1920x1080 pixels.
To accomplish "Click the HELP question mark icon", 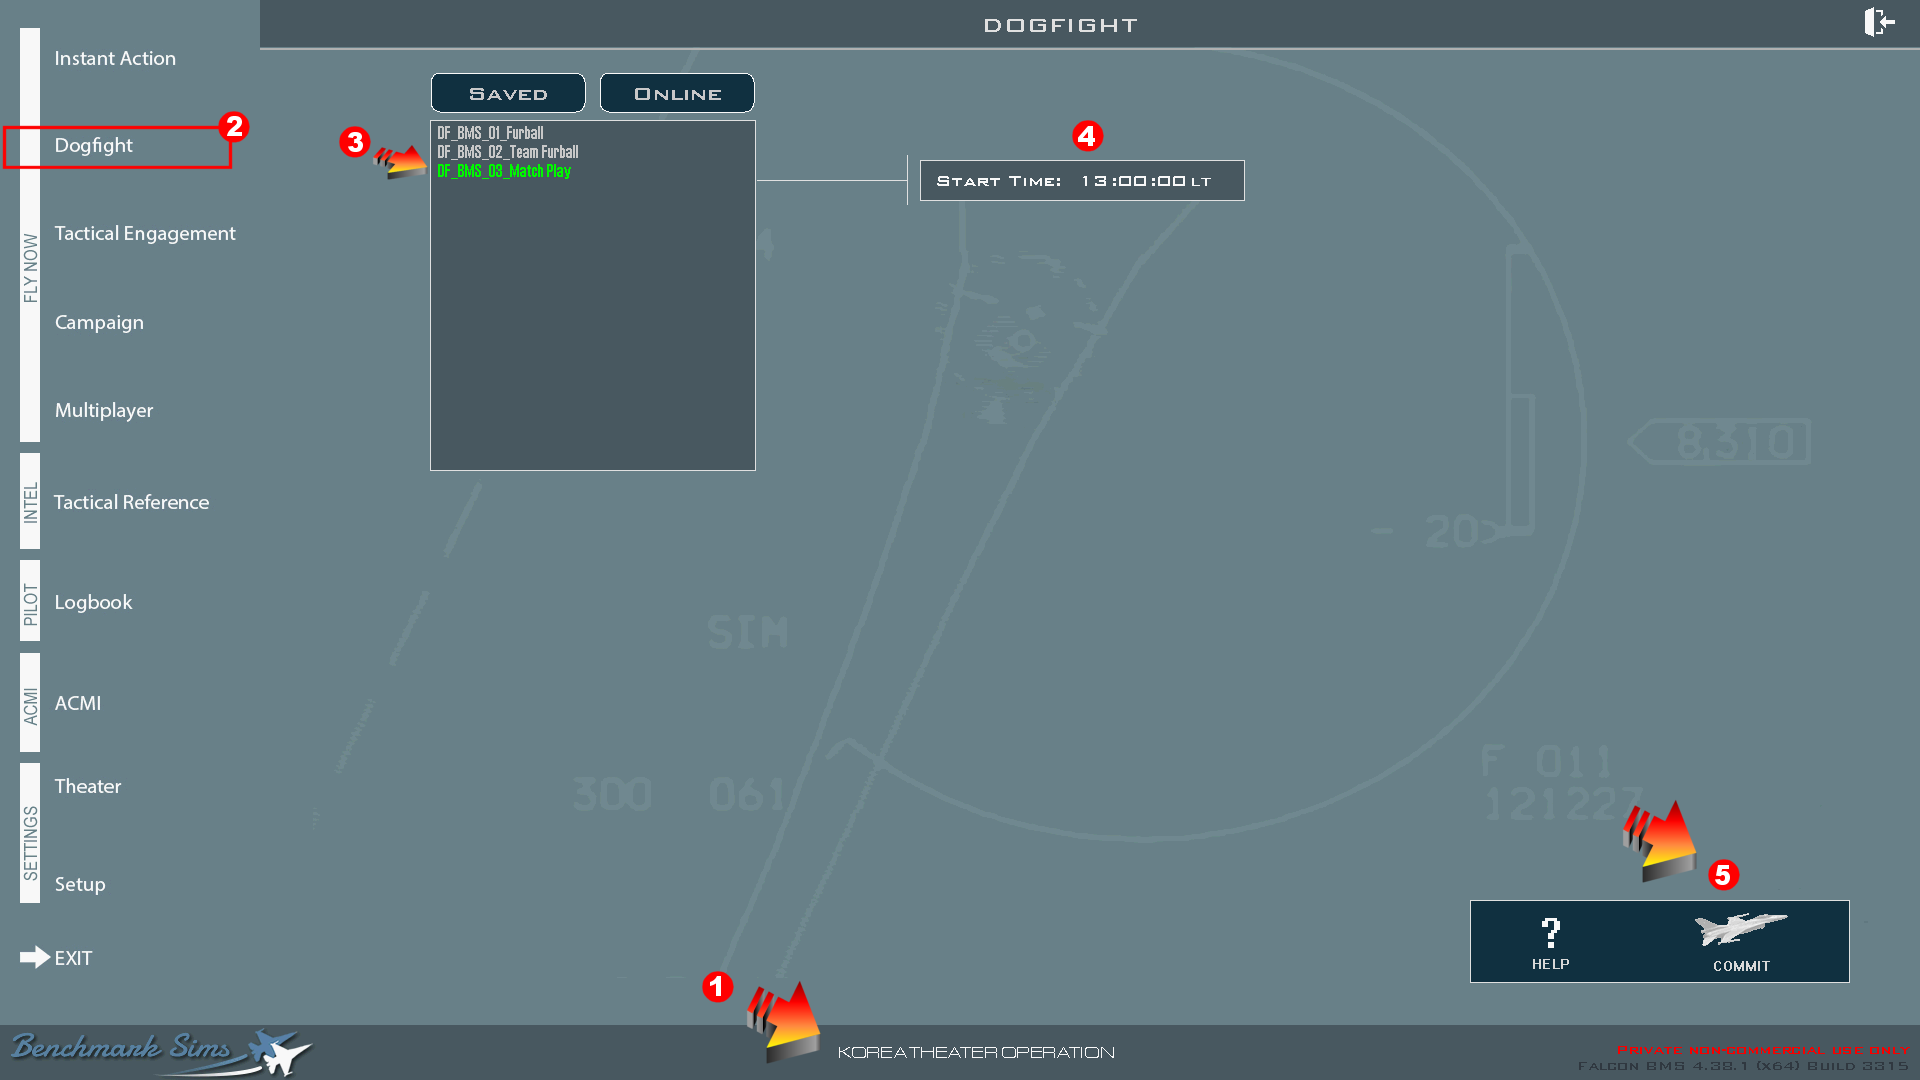I will [1551, 932].
